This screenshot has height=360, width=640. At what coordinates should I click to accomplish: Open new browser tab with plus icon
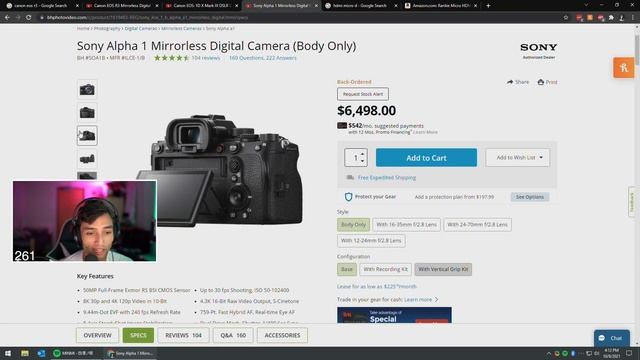[488, 6]
